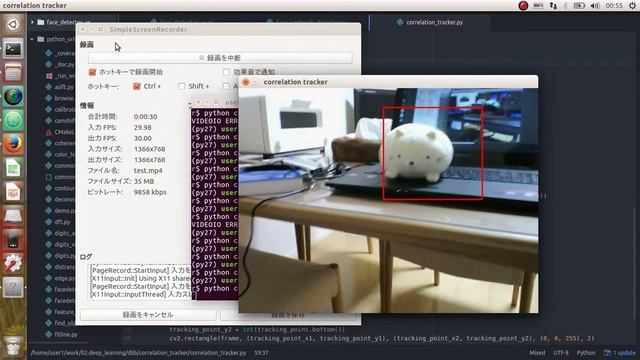Click the correlation_tracker.py file path in status bar
The height and width of the screenshot is (360, 640).
coord(139,353)
